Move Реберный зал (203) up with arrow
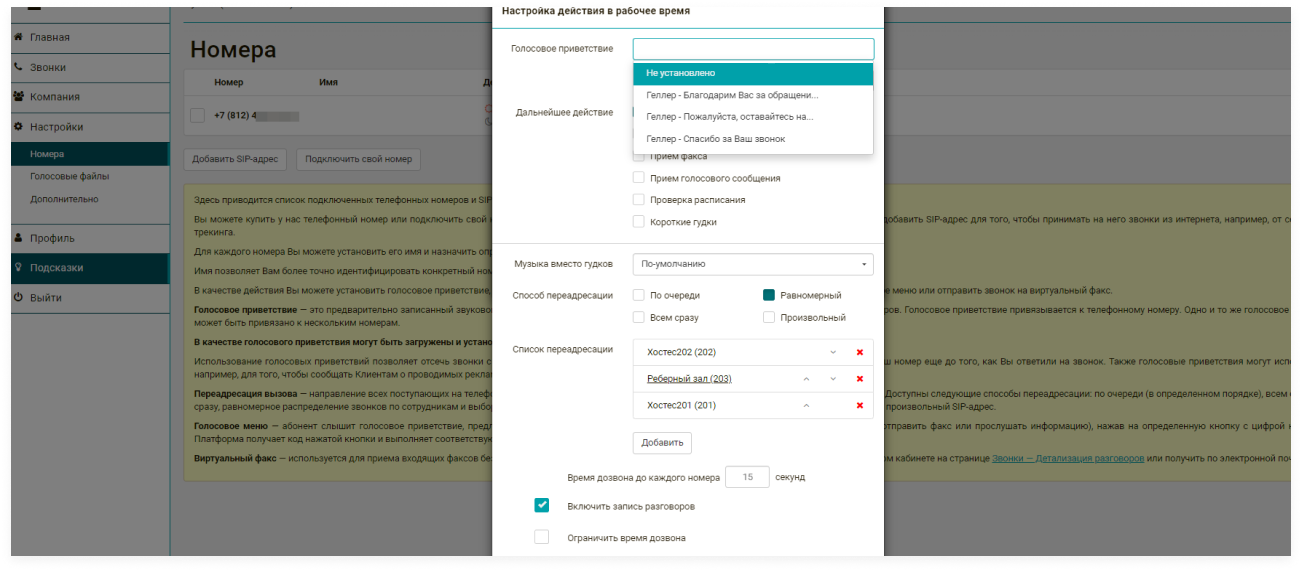The image size is (1302, 571). point(806,379)
